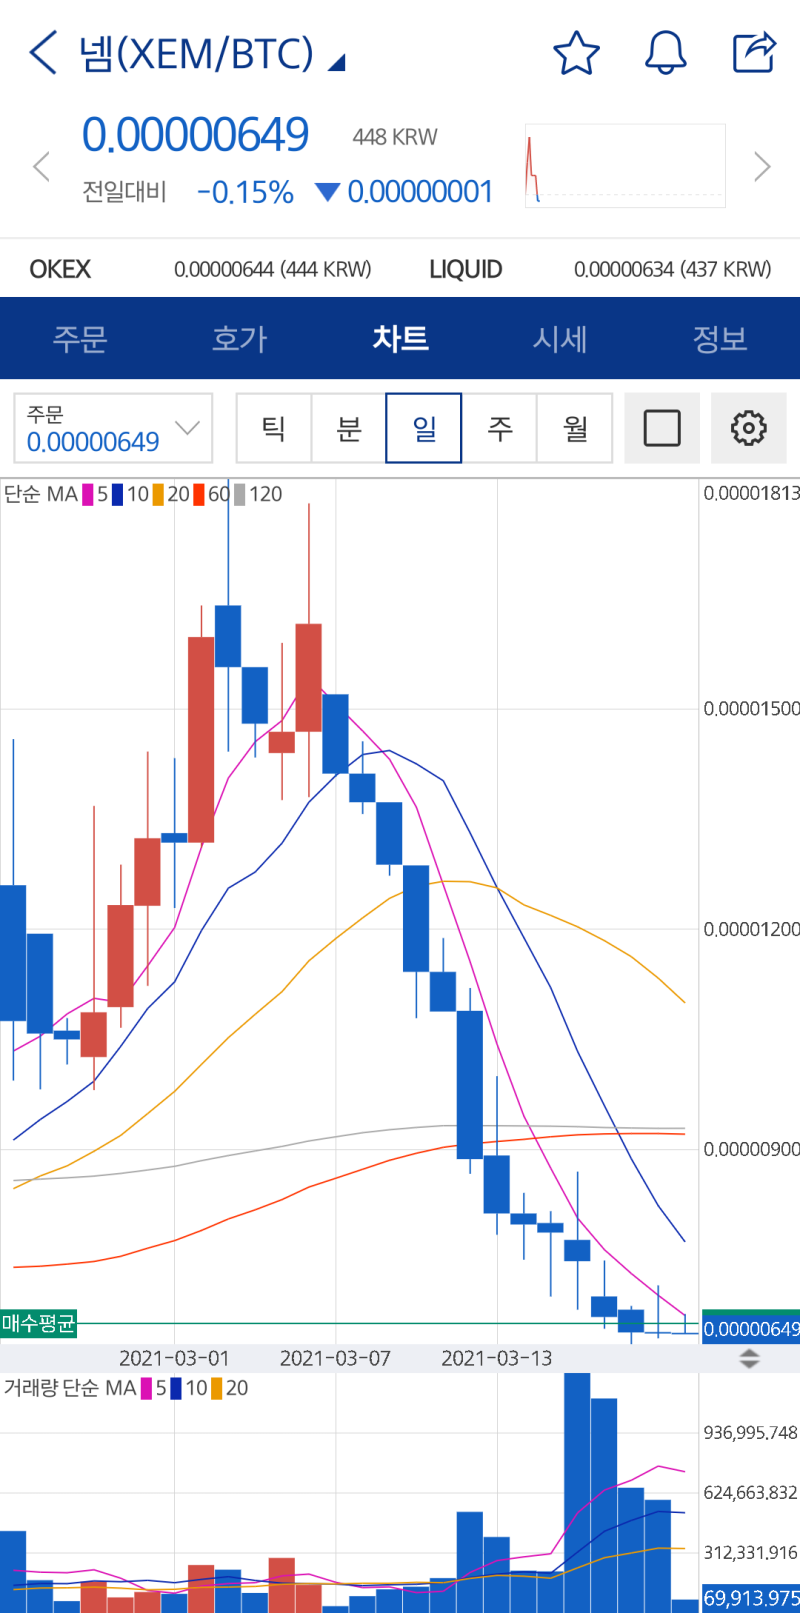Image resolution: width=800 pixels, height=1613 pixels.
Task: Select the 차트 tab
Action: click(x=400, y=338)
